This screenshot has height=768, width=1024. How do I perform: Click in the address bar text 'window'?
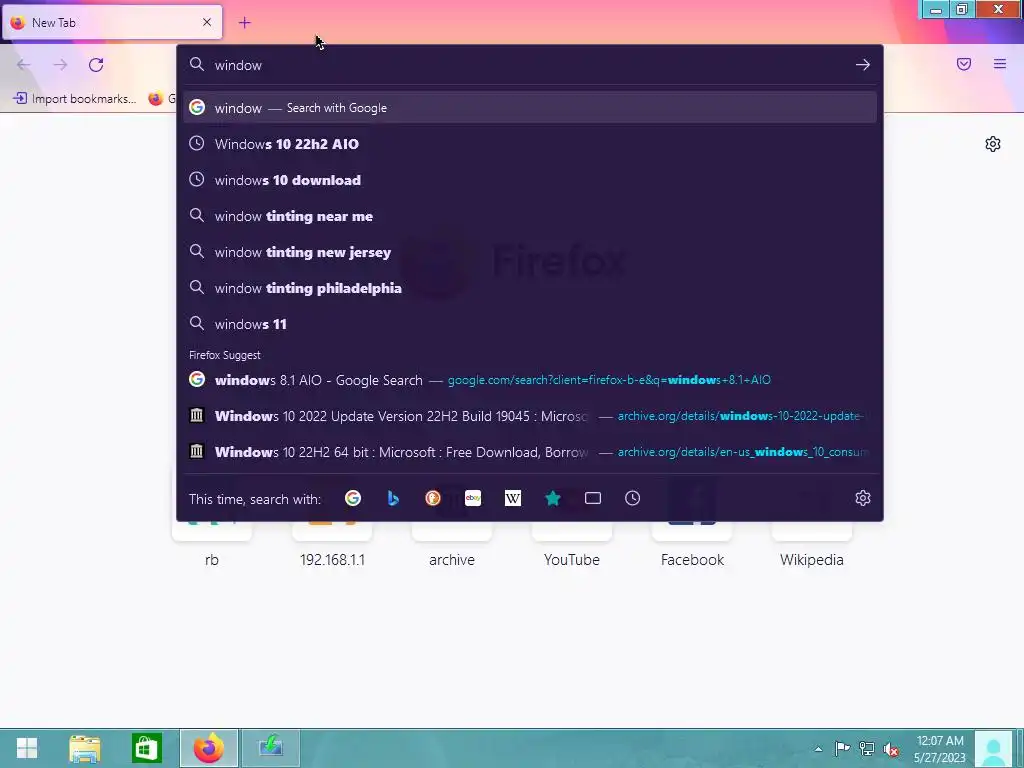click(238, 65)
